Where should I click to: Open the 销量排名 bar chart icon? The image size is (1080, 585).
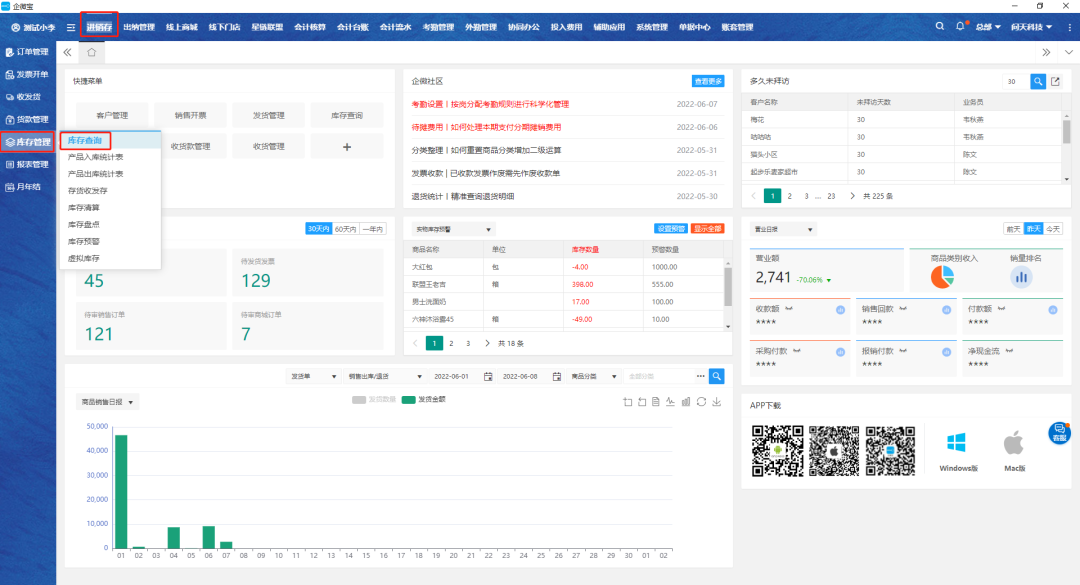[1022, 277]
